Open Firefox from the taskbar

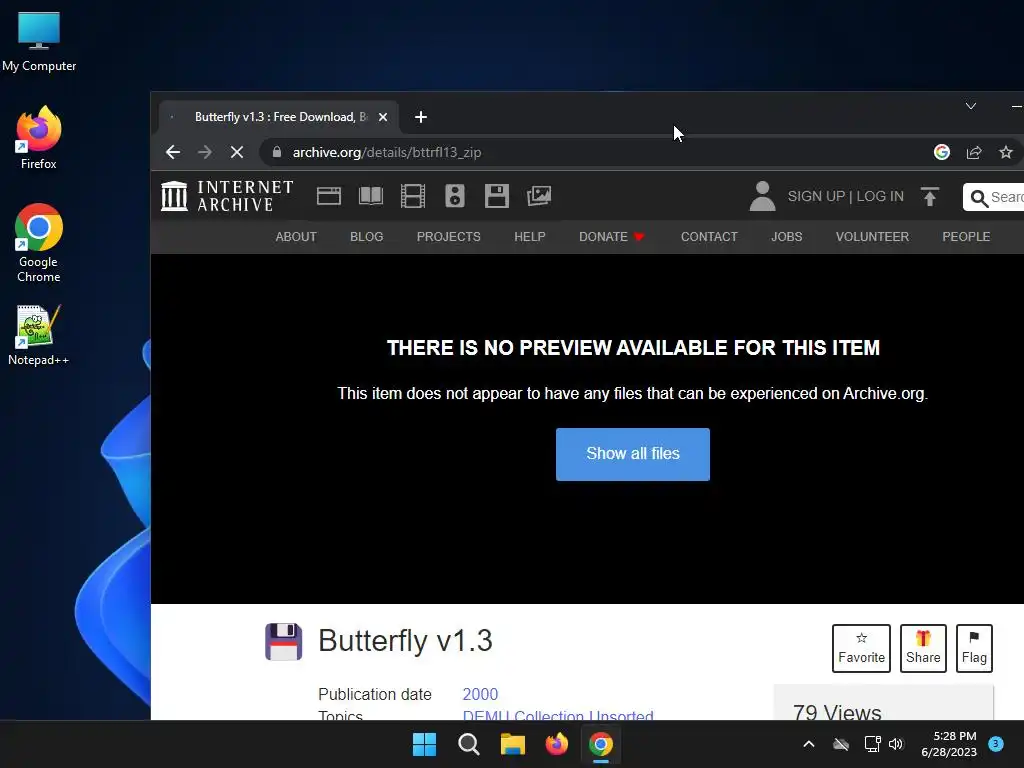[556, 744]
